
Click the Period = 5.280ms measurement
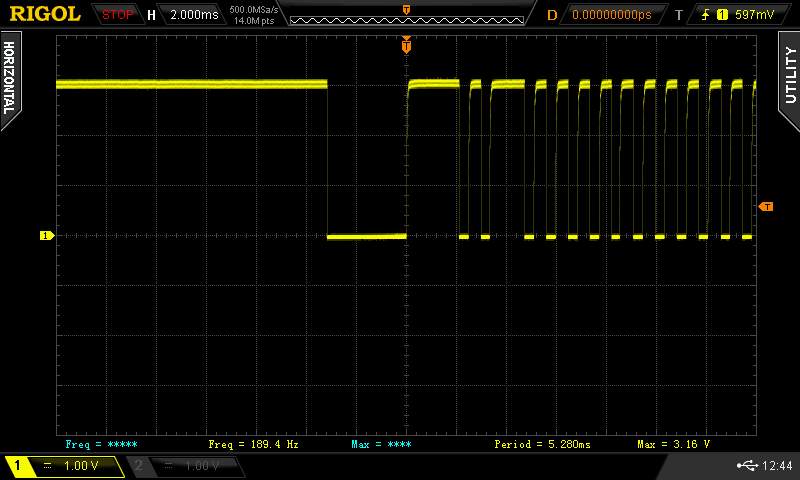543,443
